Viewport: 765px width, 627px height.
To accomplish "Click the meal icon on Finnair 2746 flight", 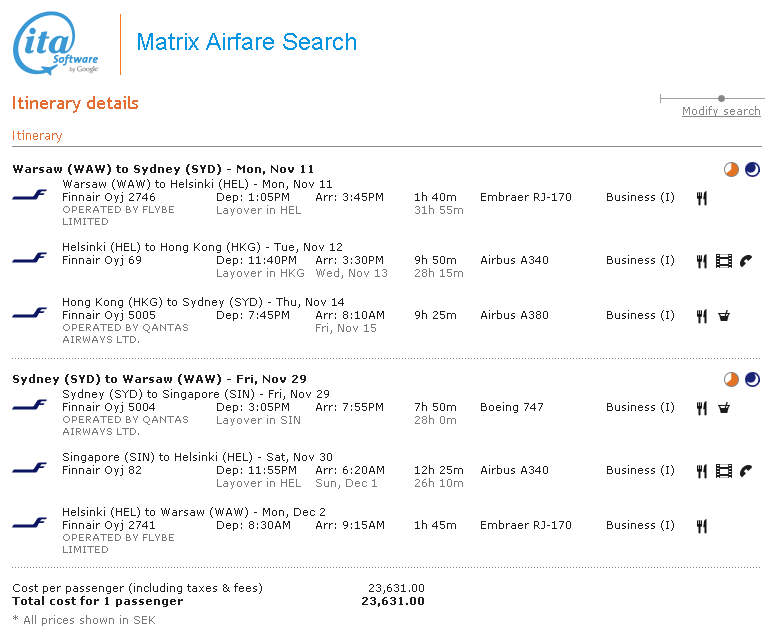I will click(x=702, y=198).
